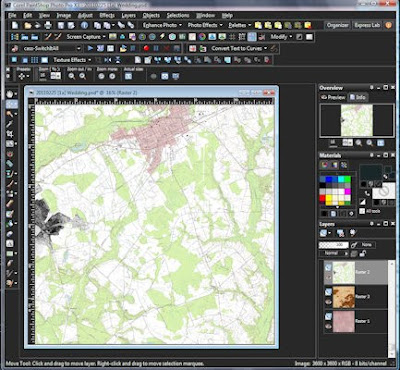Viewport: 400px width, 370px height.
Task: Select the Red Eye tool
Action: click(10, 154)
